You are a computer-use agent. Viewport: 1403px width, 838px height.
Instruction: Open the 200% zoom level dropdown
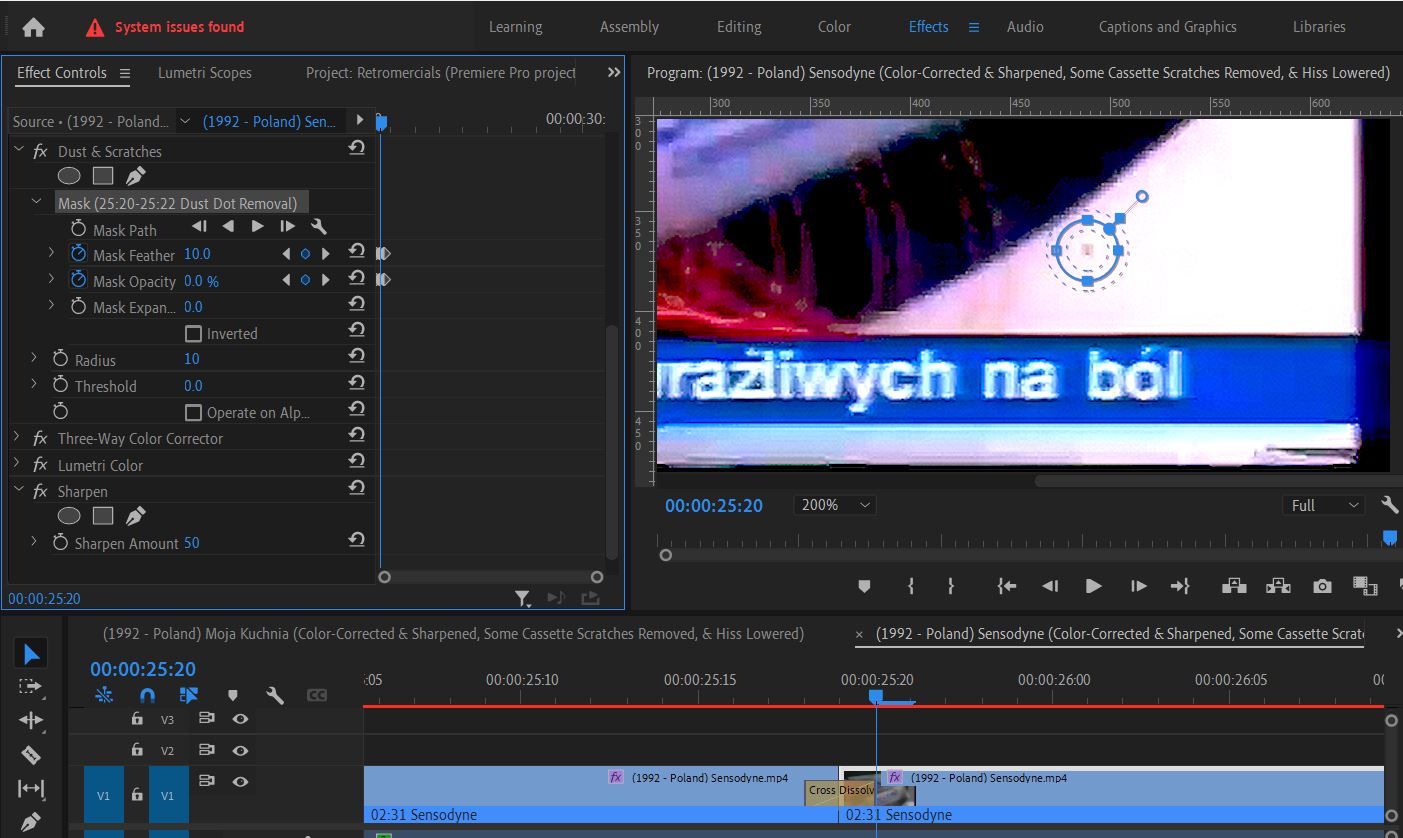click(835, 505)
